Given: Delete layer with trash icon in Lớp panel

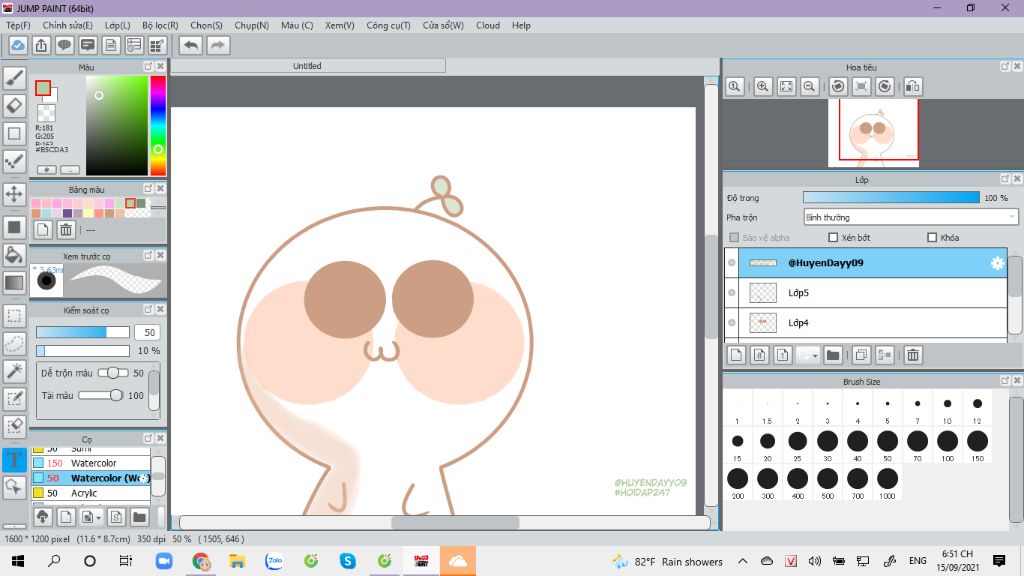Looking at the screenshot, I should point(913,355).
